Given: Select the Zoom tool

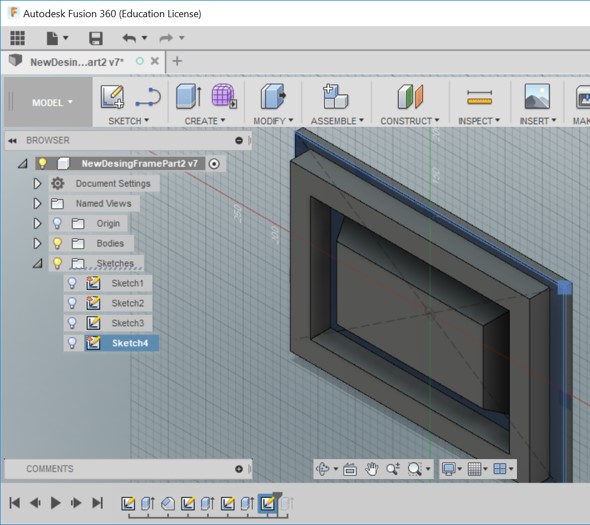Looking at the screenshot, I should [393, 469].
